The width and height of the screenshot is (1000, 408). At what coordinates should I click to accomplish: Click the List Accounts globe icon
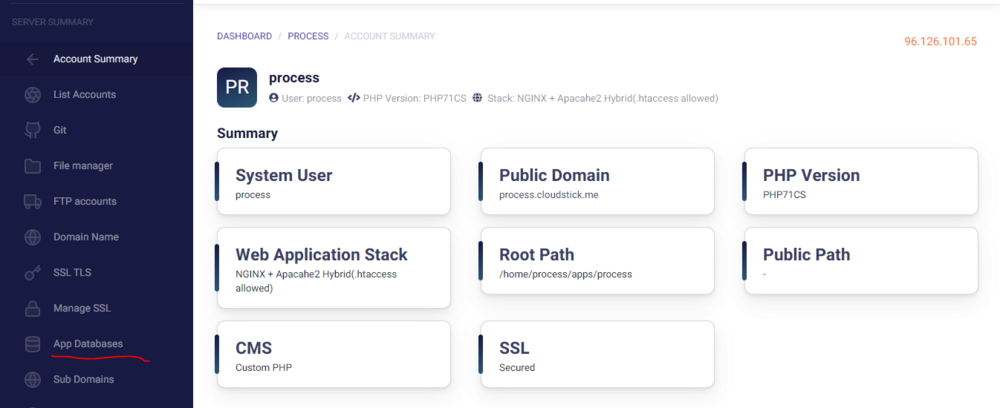tap(33, 95)
